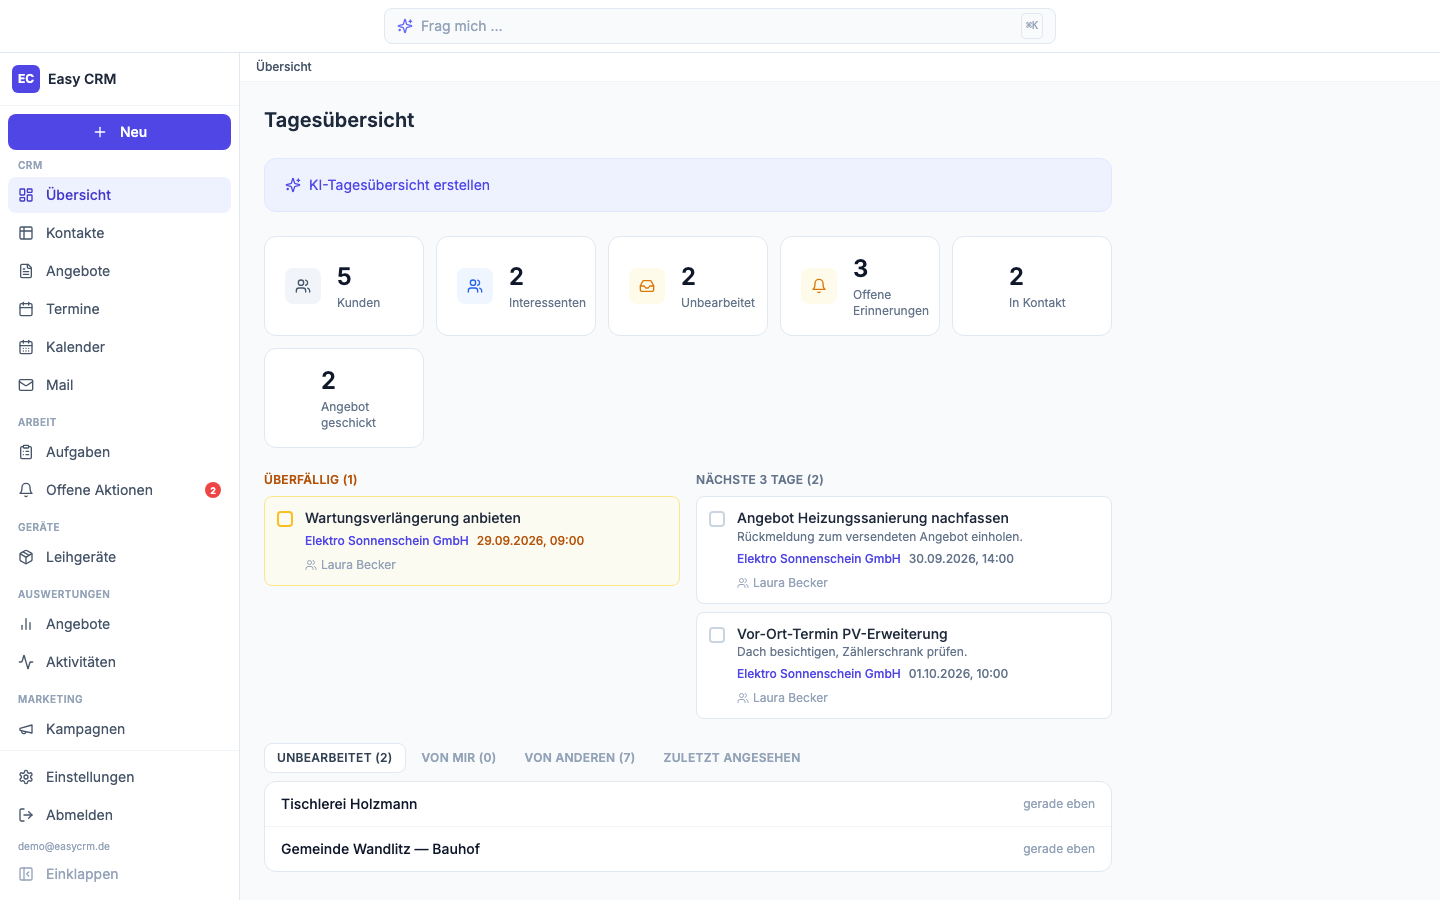Click the Kalender icon in sidebar

coord(26,347)
